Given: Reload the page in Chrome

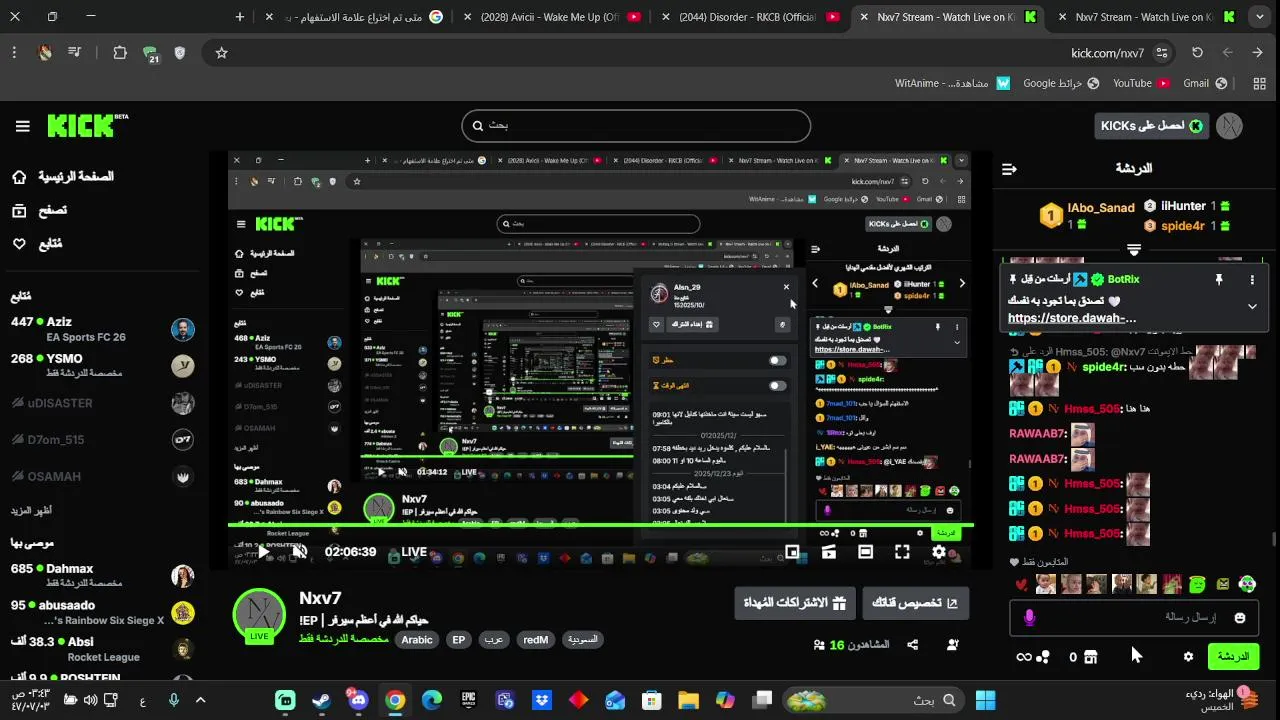Looking at the screenshot, I should point(1197,53).
